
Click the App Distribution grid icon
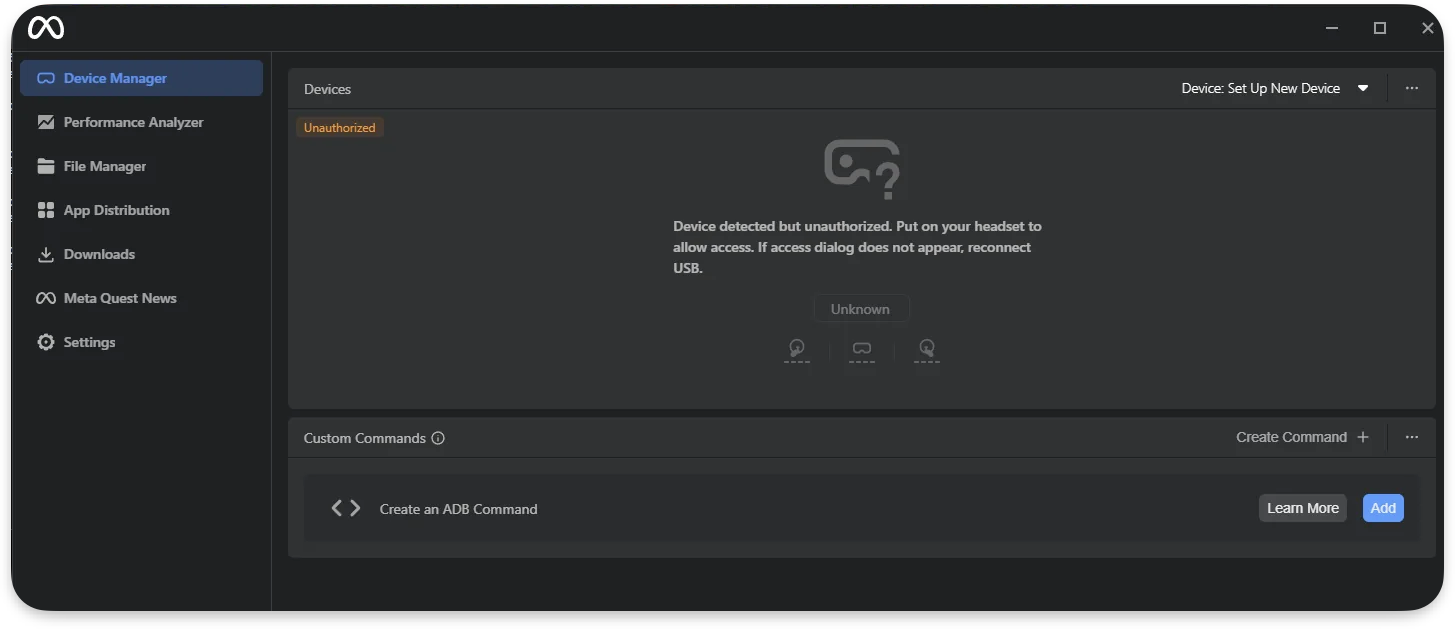pyautogui.click(x=45, y=210)
